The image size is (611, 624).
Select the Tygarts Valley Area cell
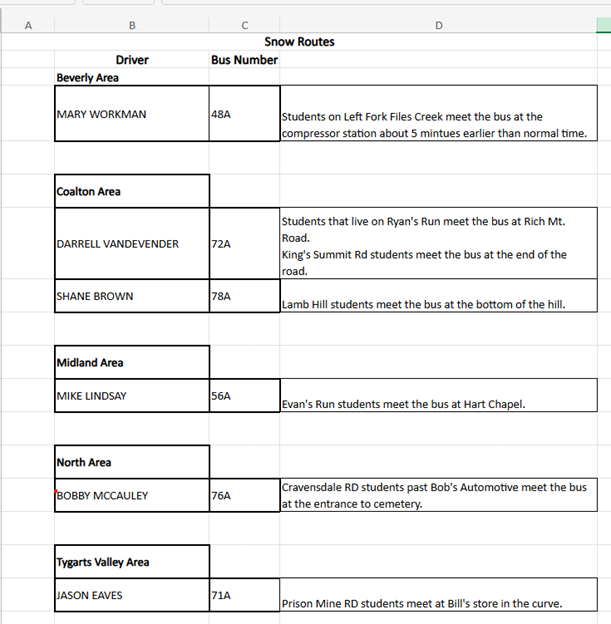(x=131, y=561)
